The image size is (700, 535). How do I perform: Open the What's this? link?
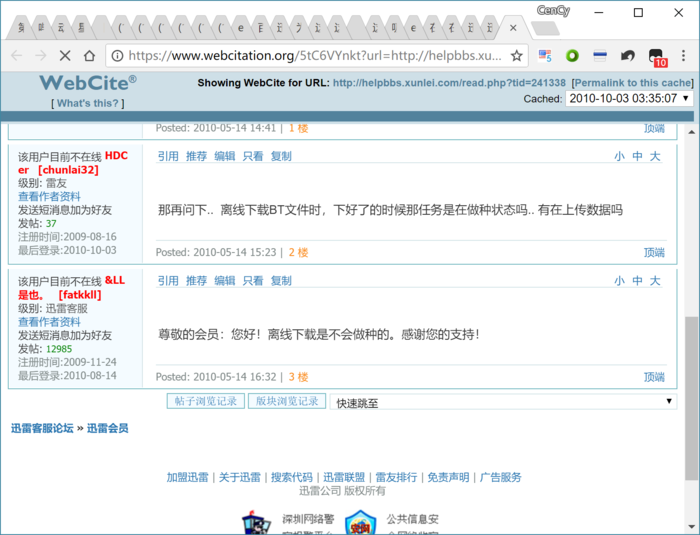coord(88,103)
